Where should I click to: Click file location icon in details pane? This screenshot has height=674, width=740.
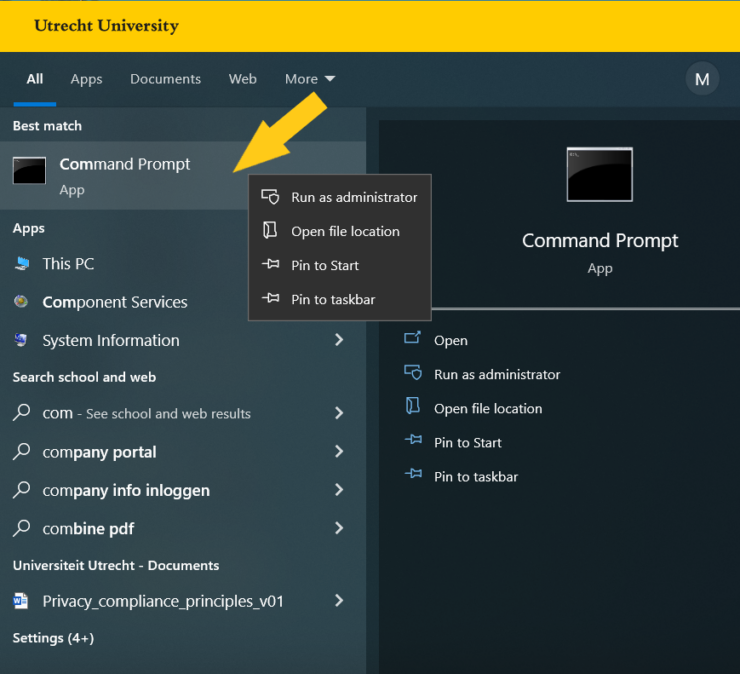coord(413,406)
